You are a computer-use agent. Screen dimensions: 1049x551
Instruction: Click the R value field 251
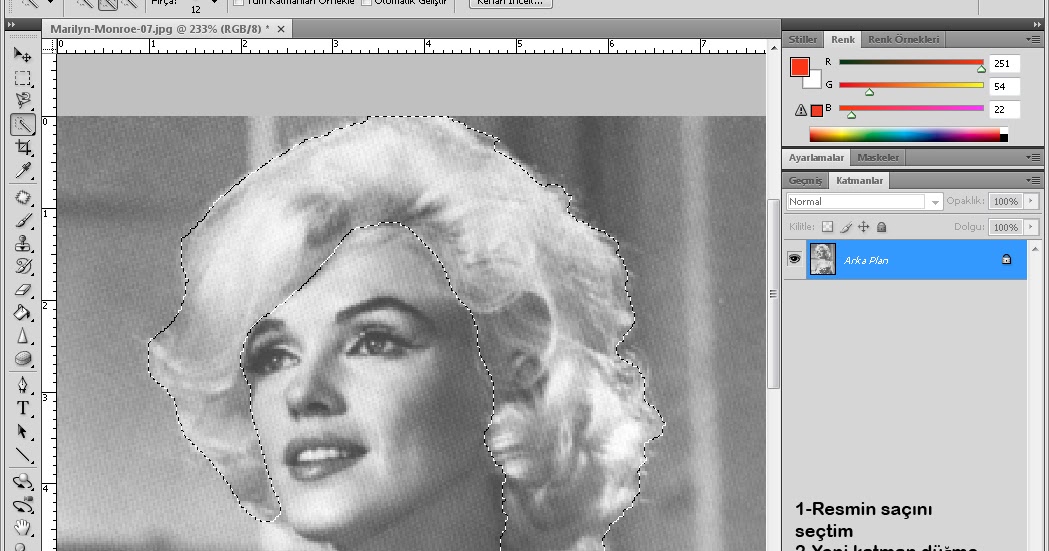[1005, 64]
